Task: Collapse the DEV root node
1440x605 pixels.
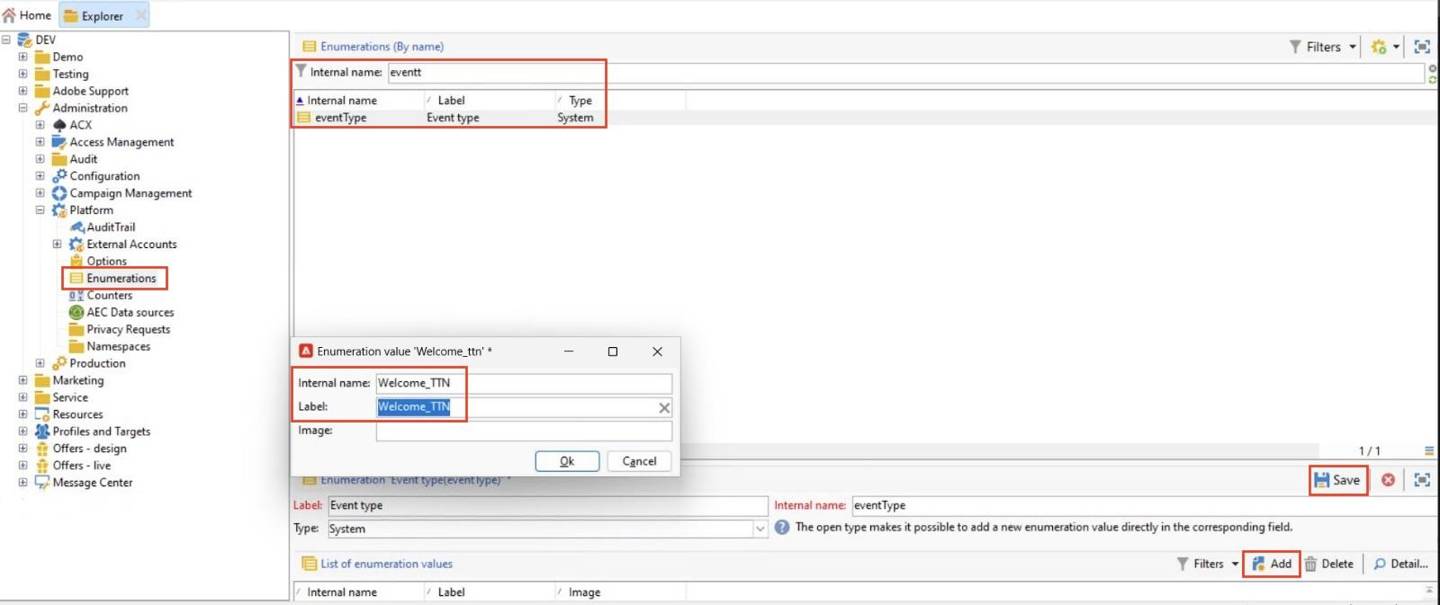Action: point(7,40)
